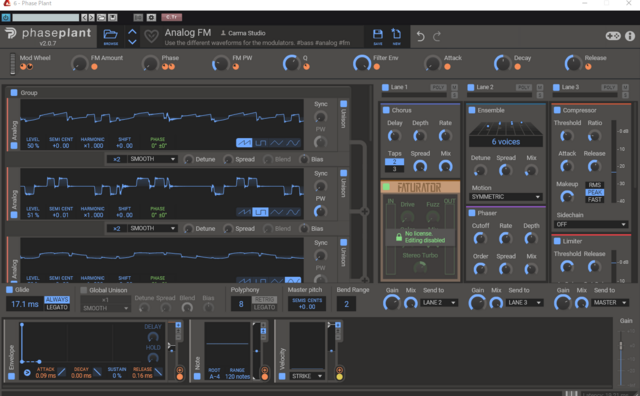Click the favorite heart icon

coord(151,37)
